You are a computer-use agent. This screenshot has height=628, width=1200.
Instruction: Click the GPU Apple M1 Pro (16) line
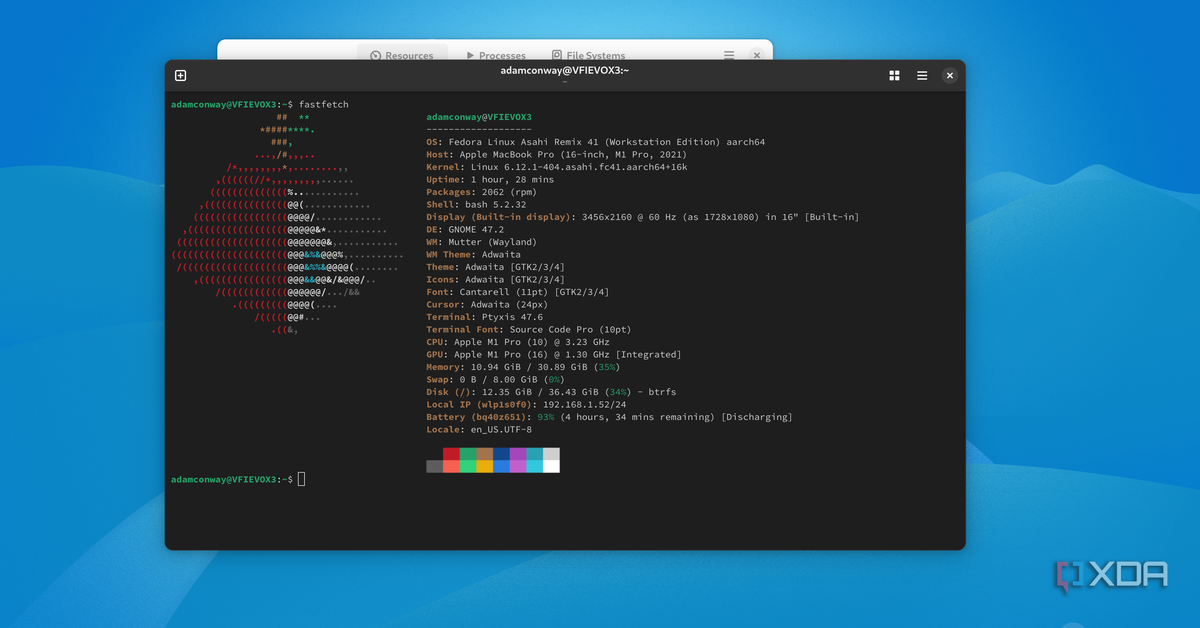click(554, 354)
